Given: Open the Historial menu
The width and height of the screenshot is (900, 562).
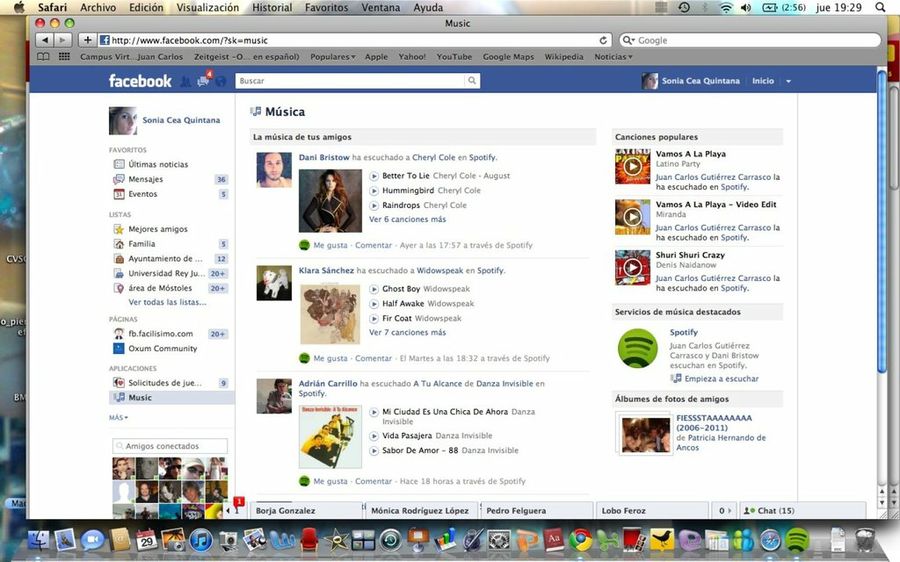Looking at the screenshot, I should tap(272, 7).
